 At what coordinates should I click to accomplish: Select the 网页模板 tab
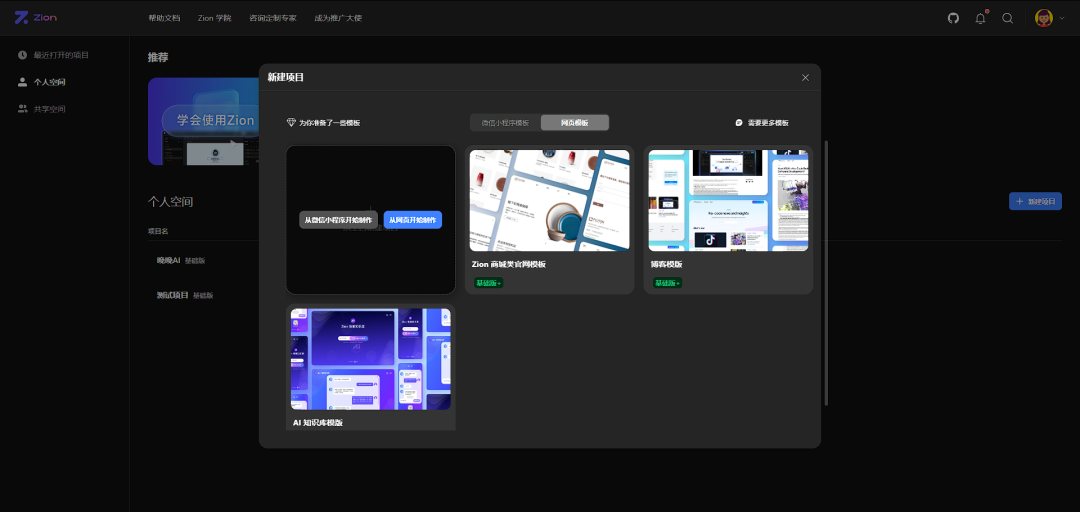coord(574,123)
